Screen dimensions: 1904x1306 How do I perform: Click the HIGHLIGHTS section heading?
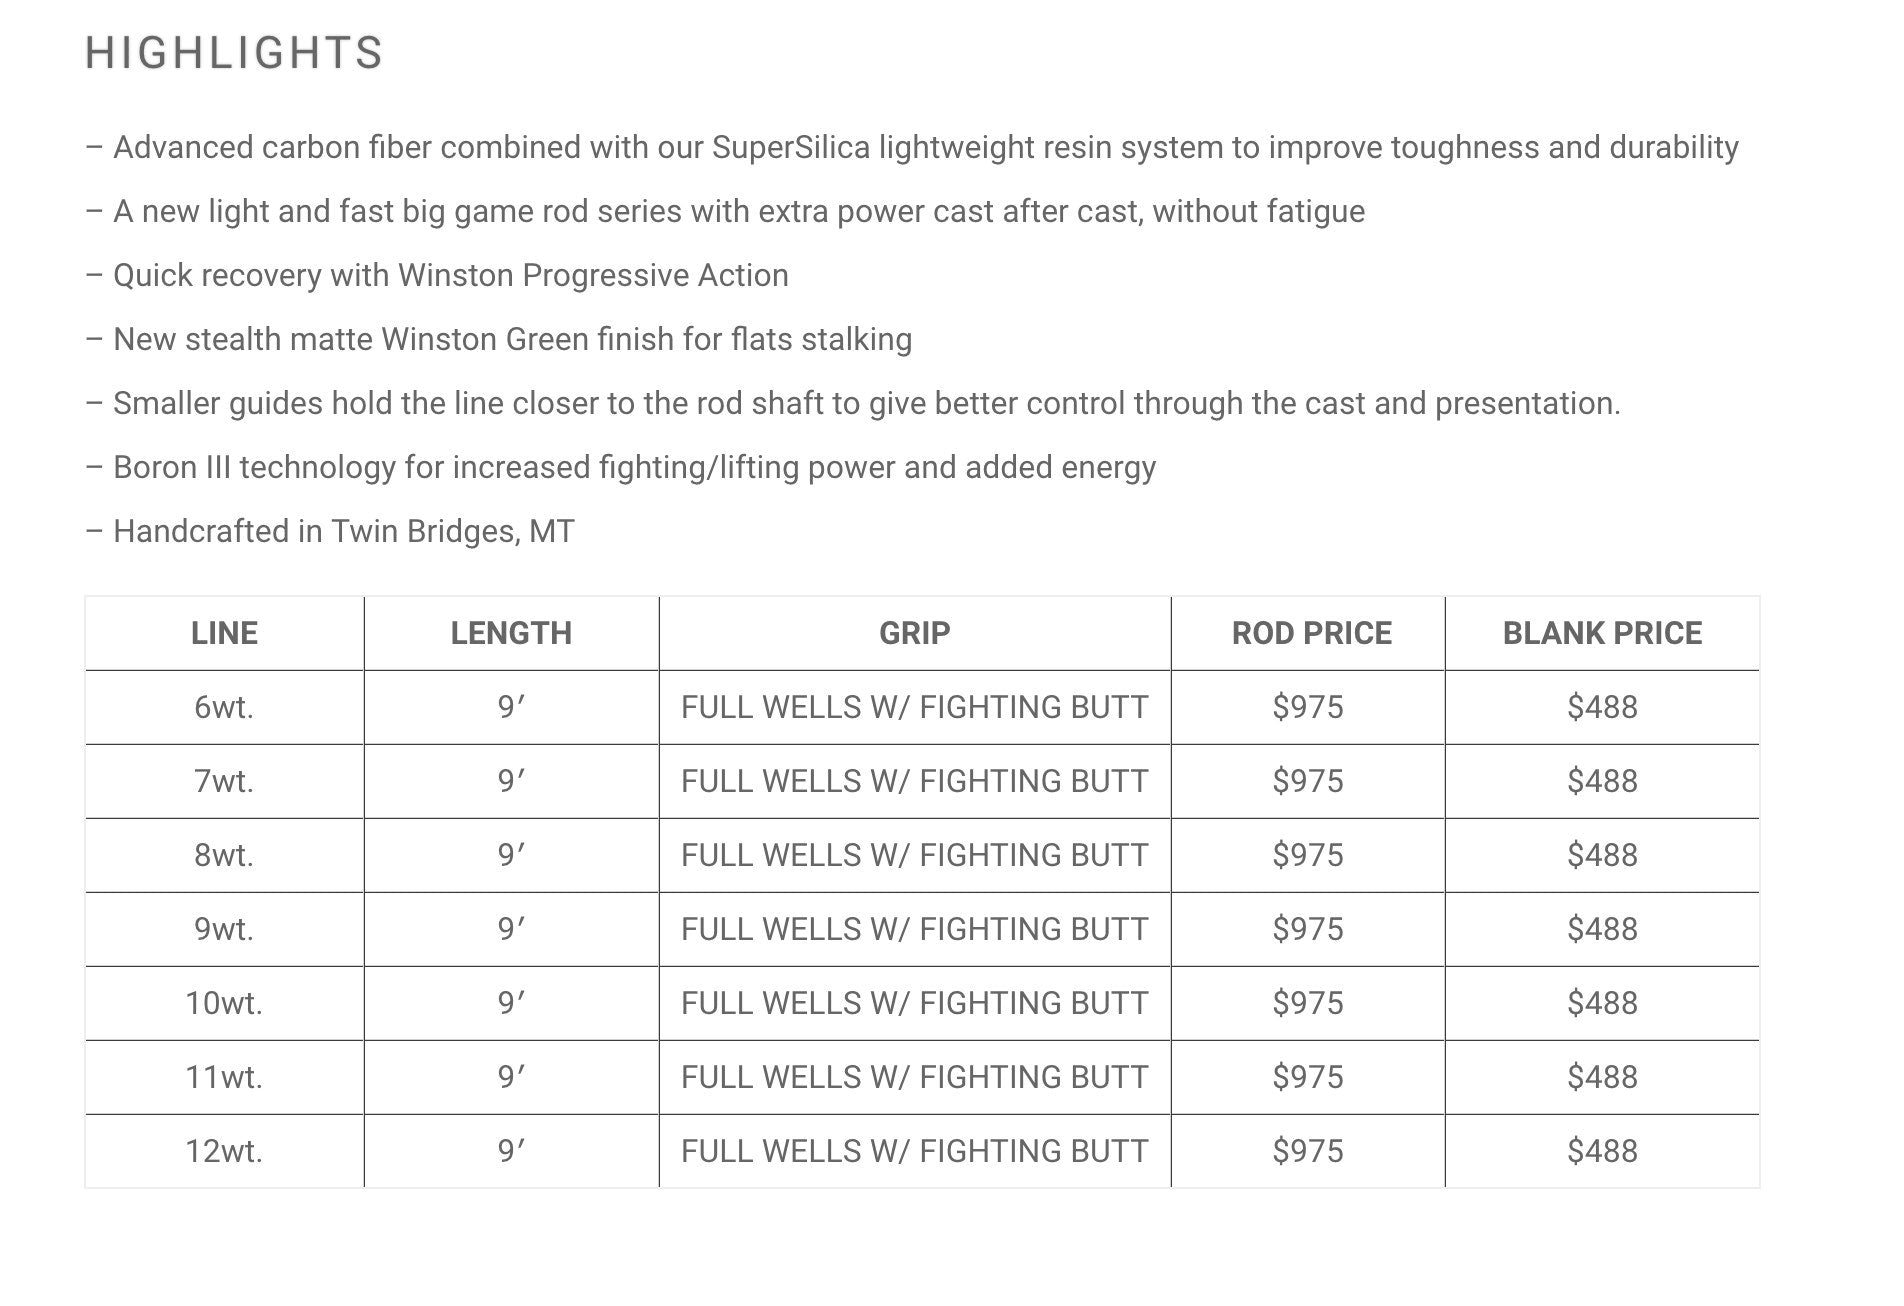(x=234, y=53)
